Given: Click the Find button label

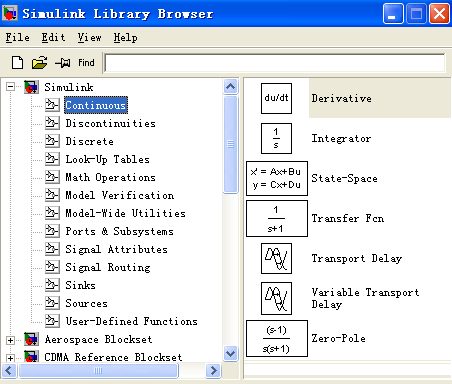Looking at the screenshot, I should 86,63.
